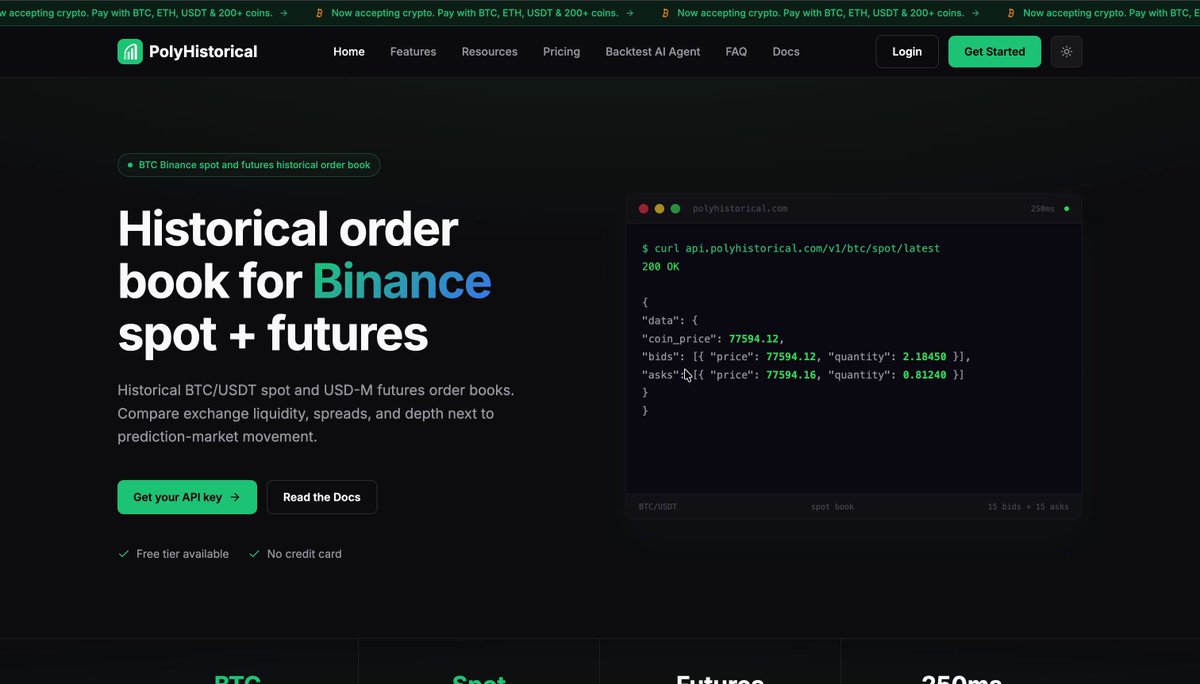
Task: Click the BTC/USDT label in terminal footer
Action: point(658,507)
